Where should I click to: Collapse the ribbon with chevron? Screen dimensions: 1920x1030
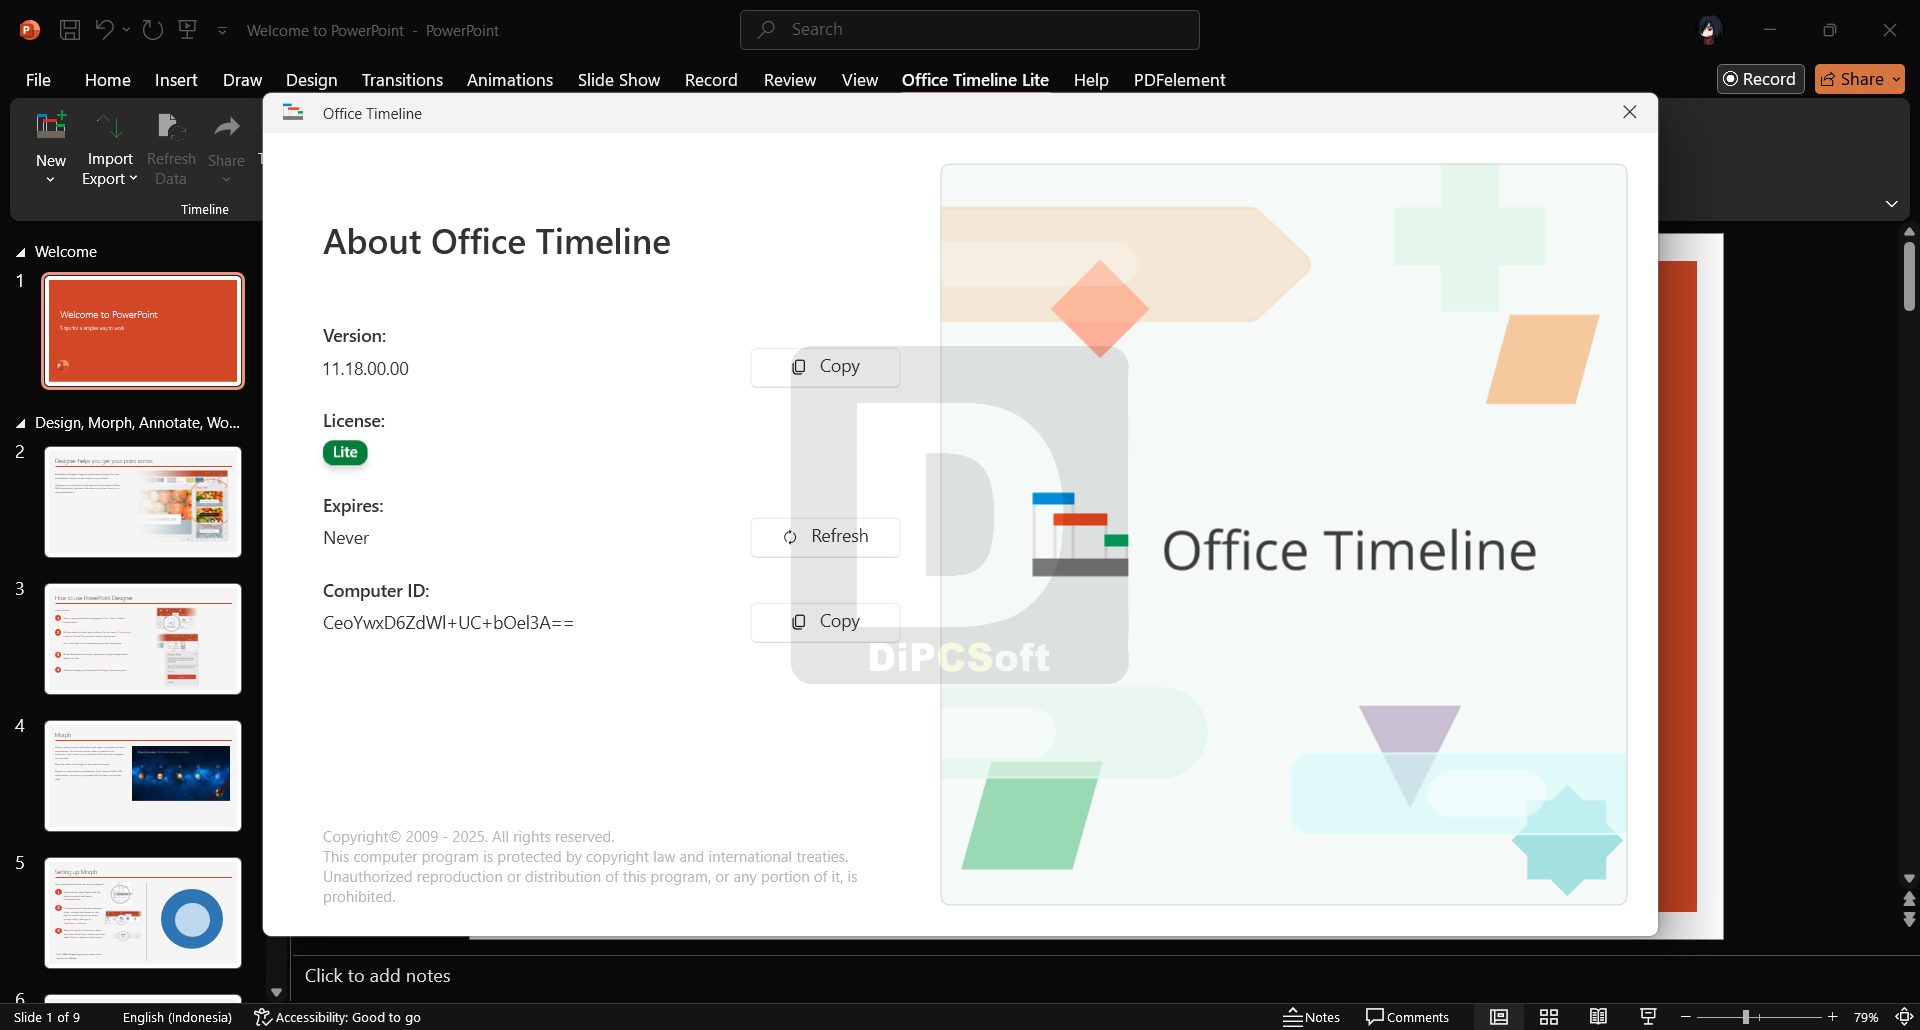(x=1891, y=204)
